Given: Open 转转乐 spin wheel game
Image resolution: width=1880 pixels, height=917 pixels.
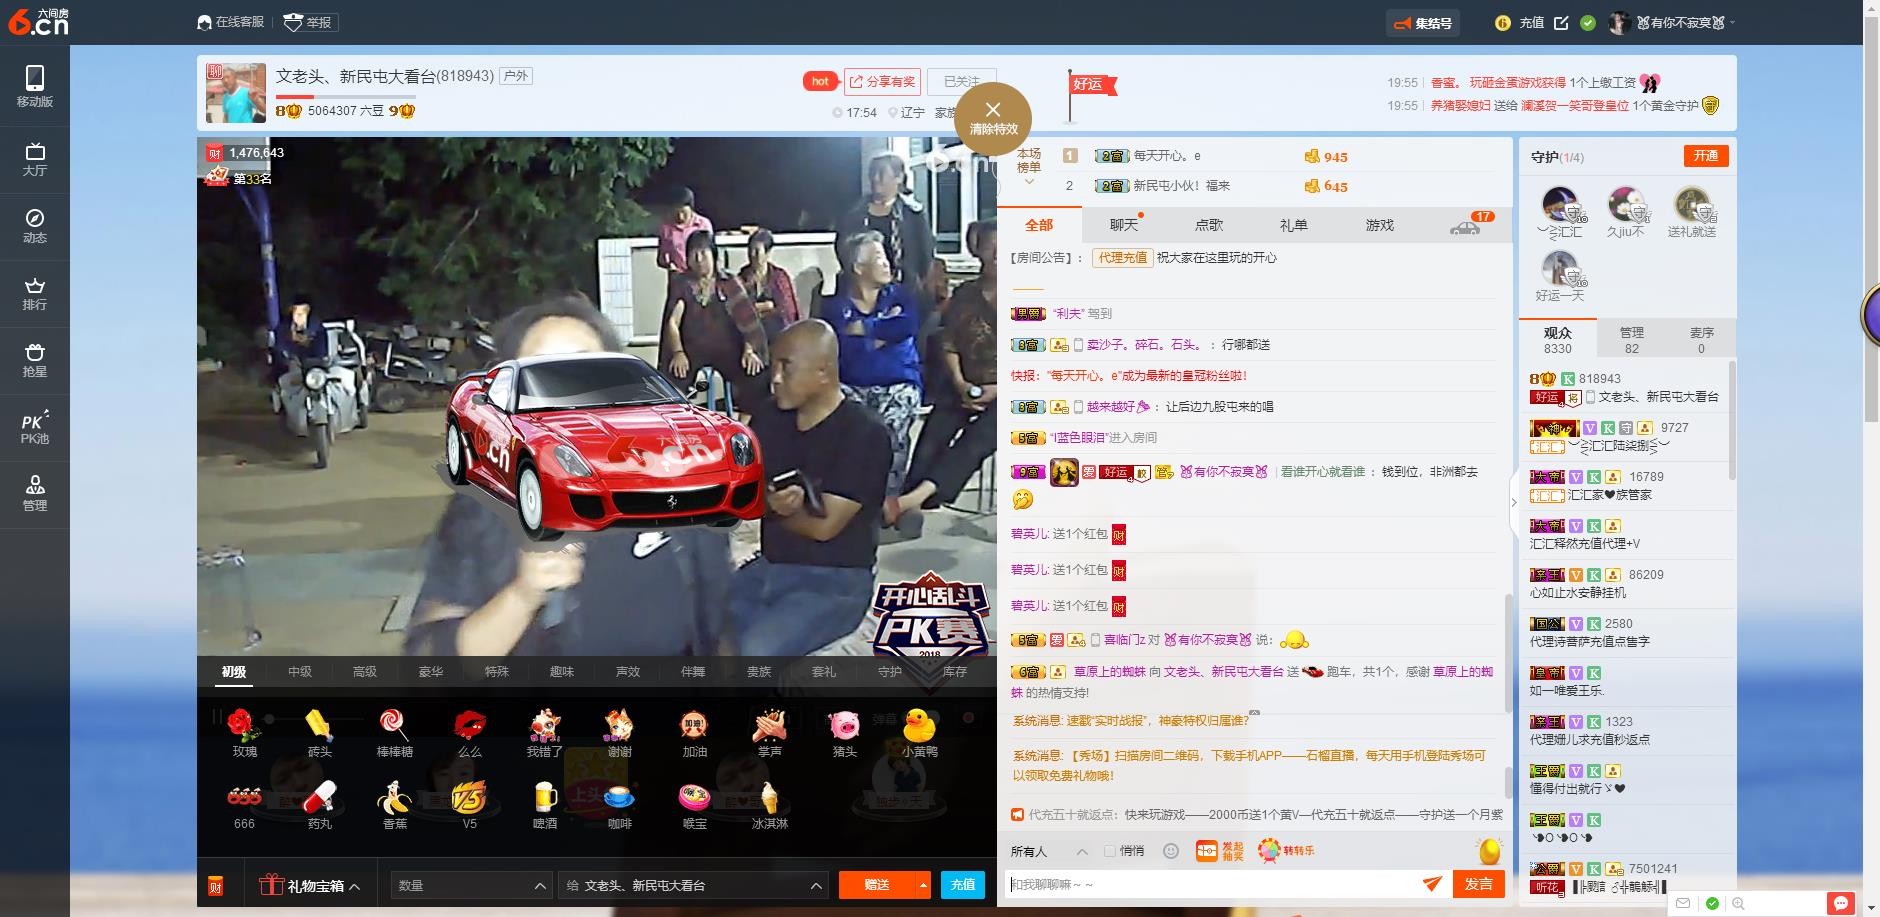Looking at the screenshot, I should pyautogui.click(x=1286, y=851).
